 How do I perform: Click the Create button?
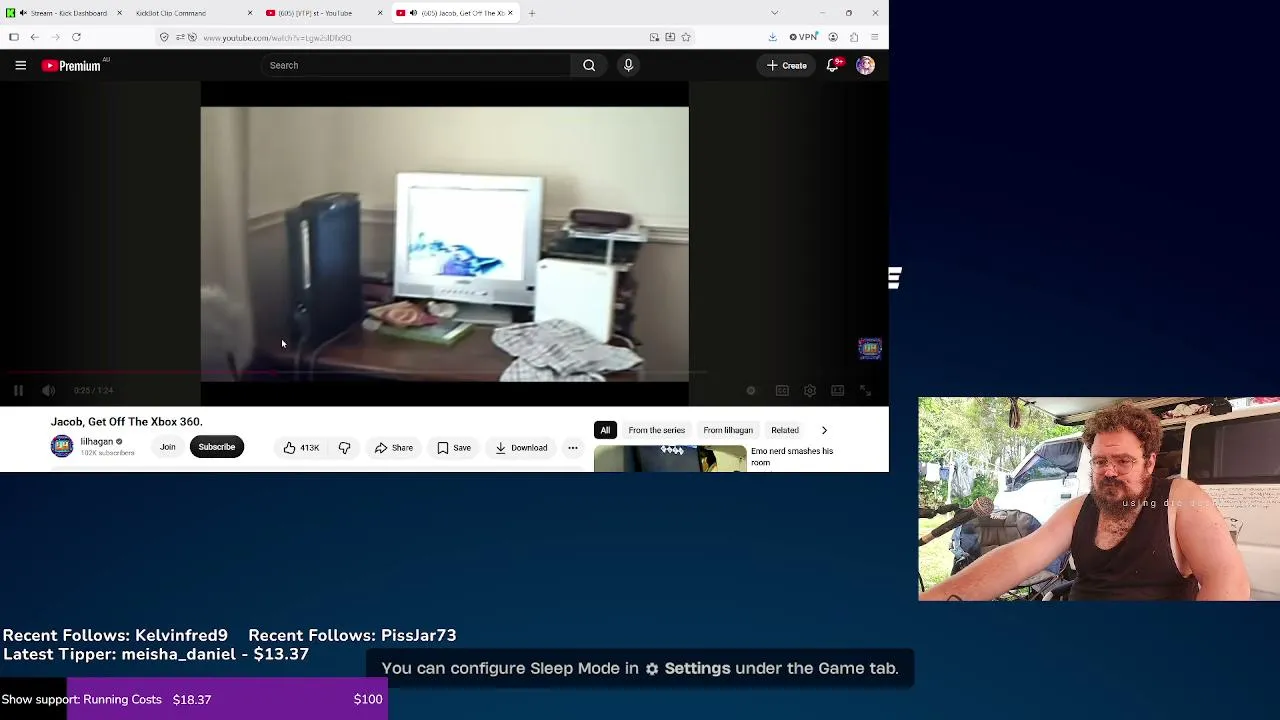coord(787,65)
